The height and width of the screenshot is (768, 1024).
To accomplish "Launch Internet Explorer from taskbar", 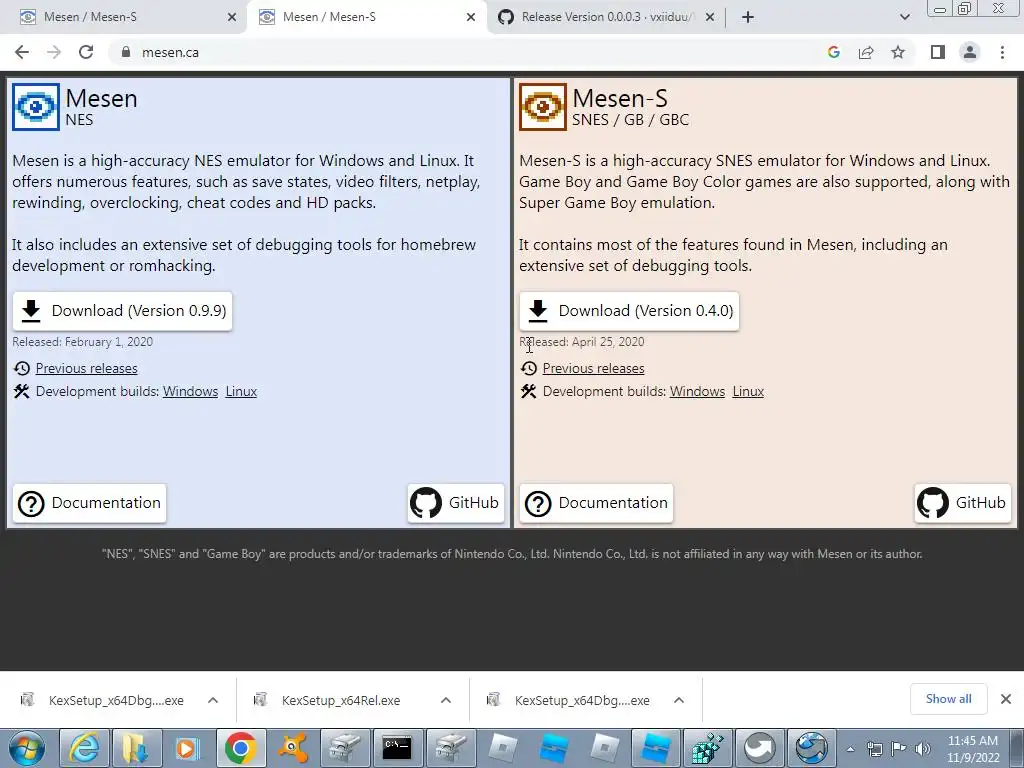I will [x=85, y=748].
